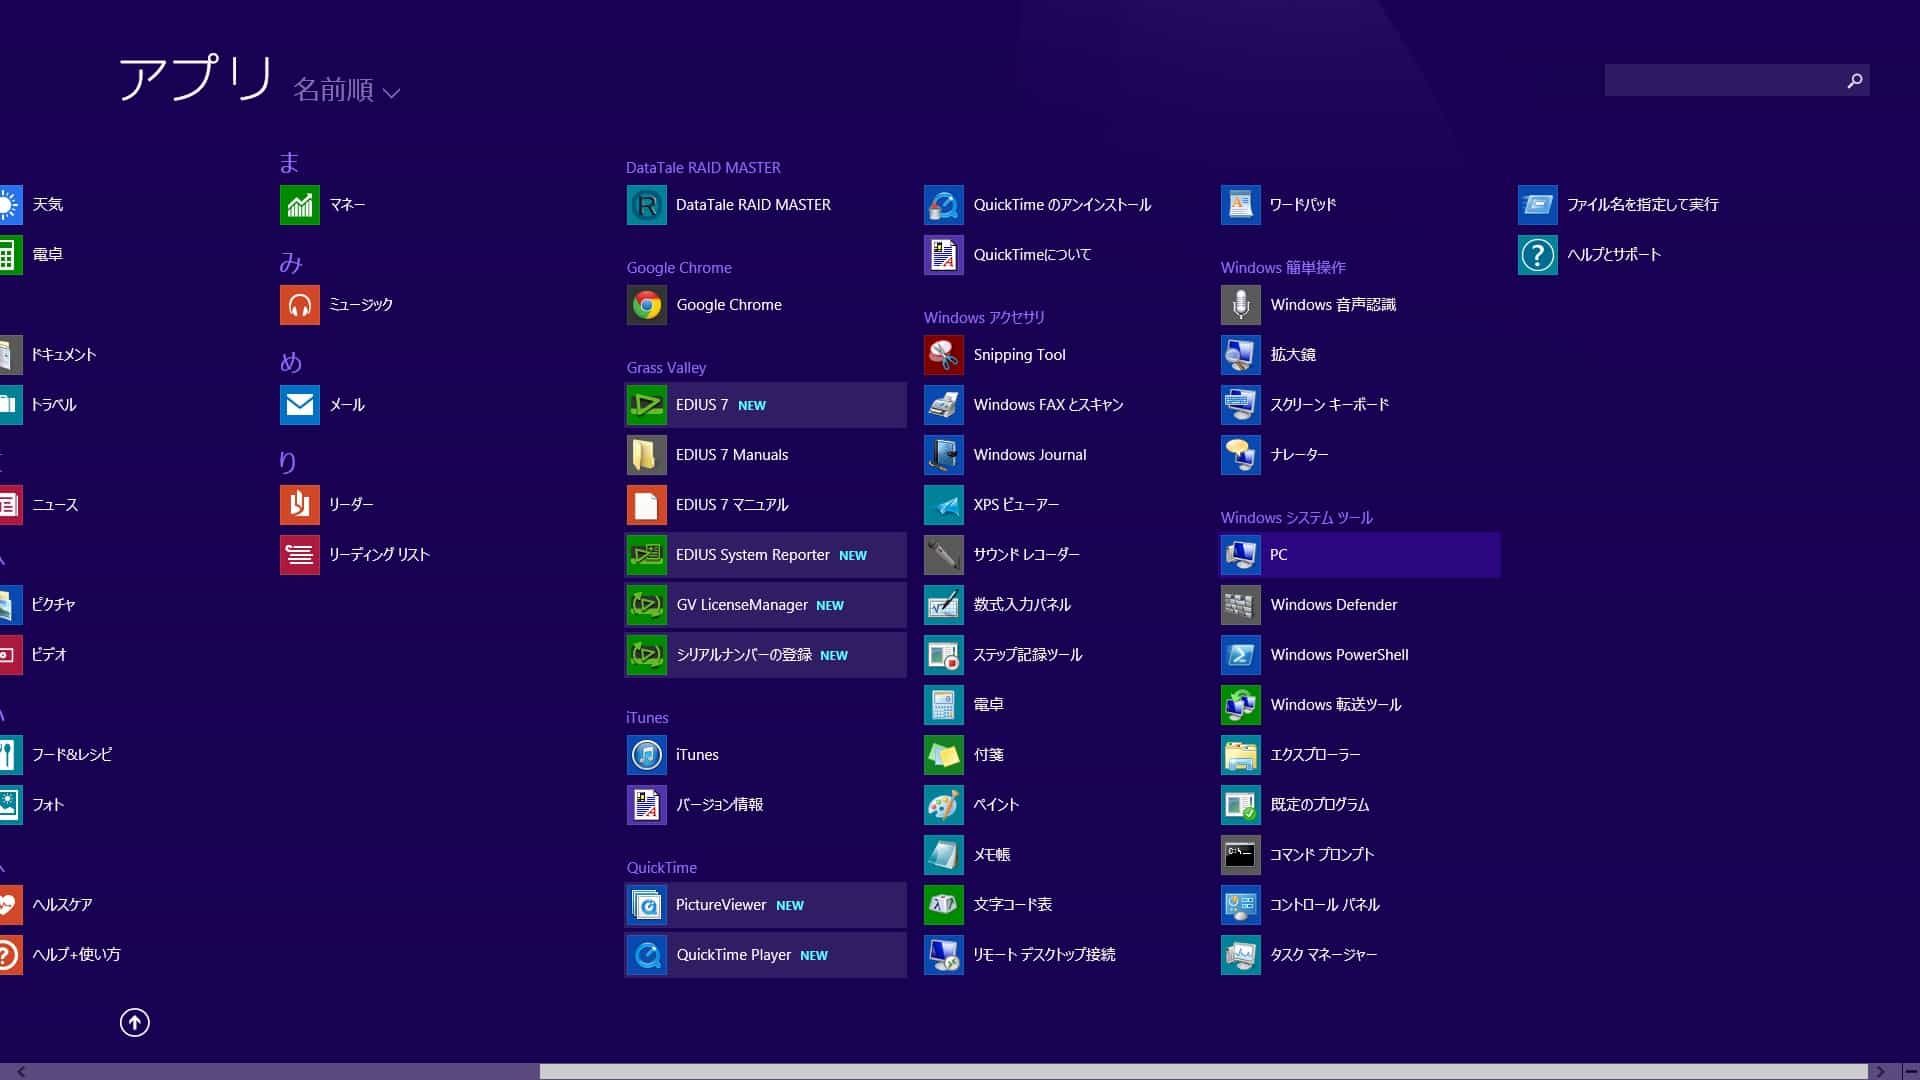Click the Grass Valley group header
The image size is (1920, 1080).
(x=666, y=367)
